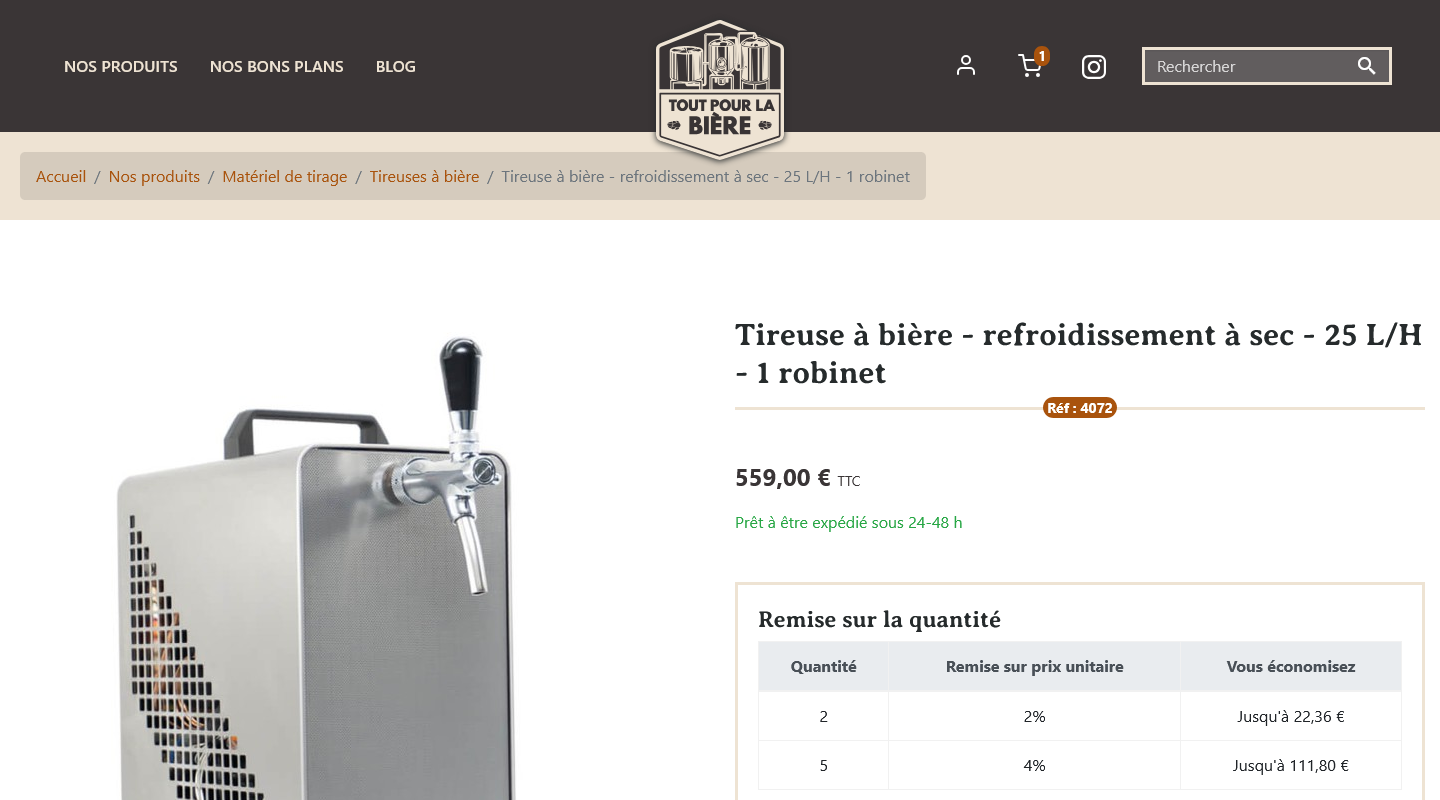
Task: Open the shopping cart icon
Action: [1029, 66]
